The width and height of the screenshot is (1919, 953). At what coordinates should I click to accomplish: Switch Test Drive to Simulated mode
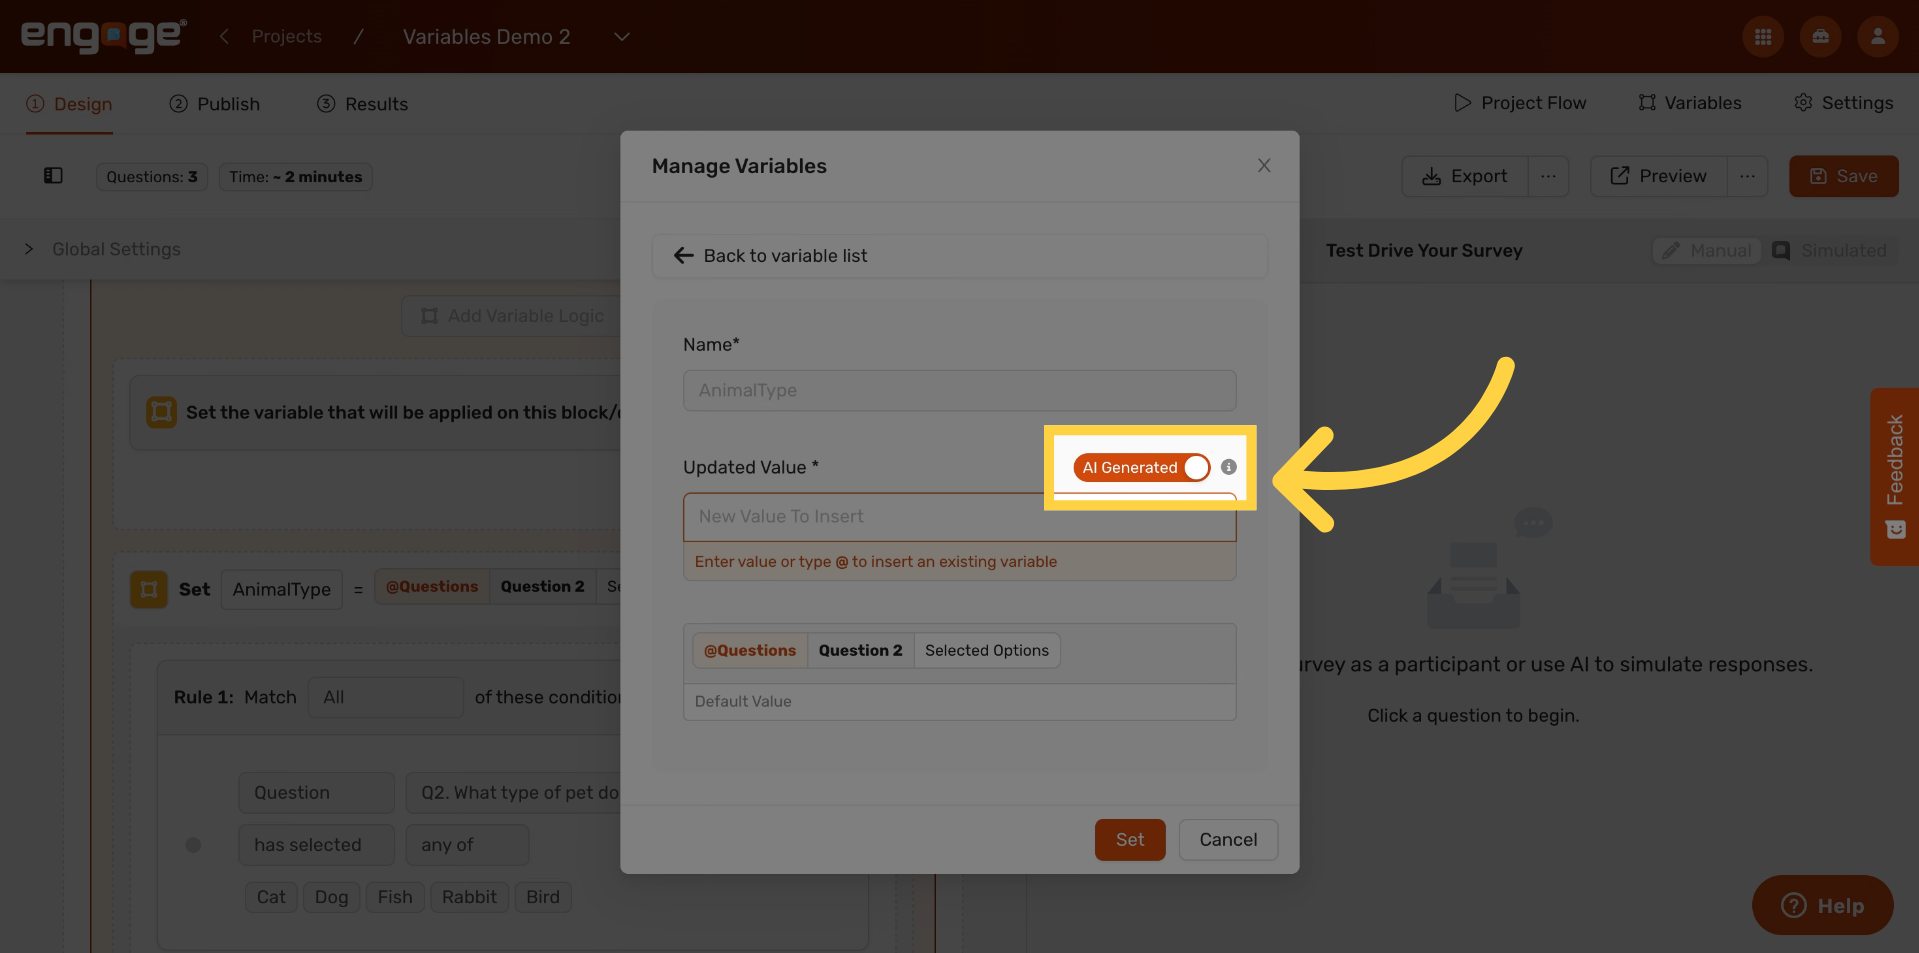(1830, 251)
